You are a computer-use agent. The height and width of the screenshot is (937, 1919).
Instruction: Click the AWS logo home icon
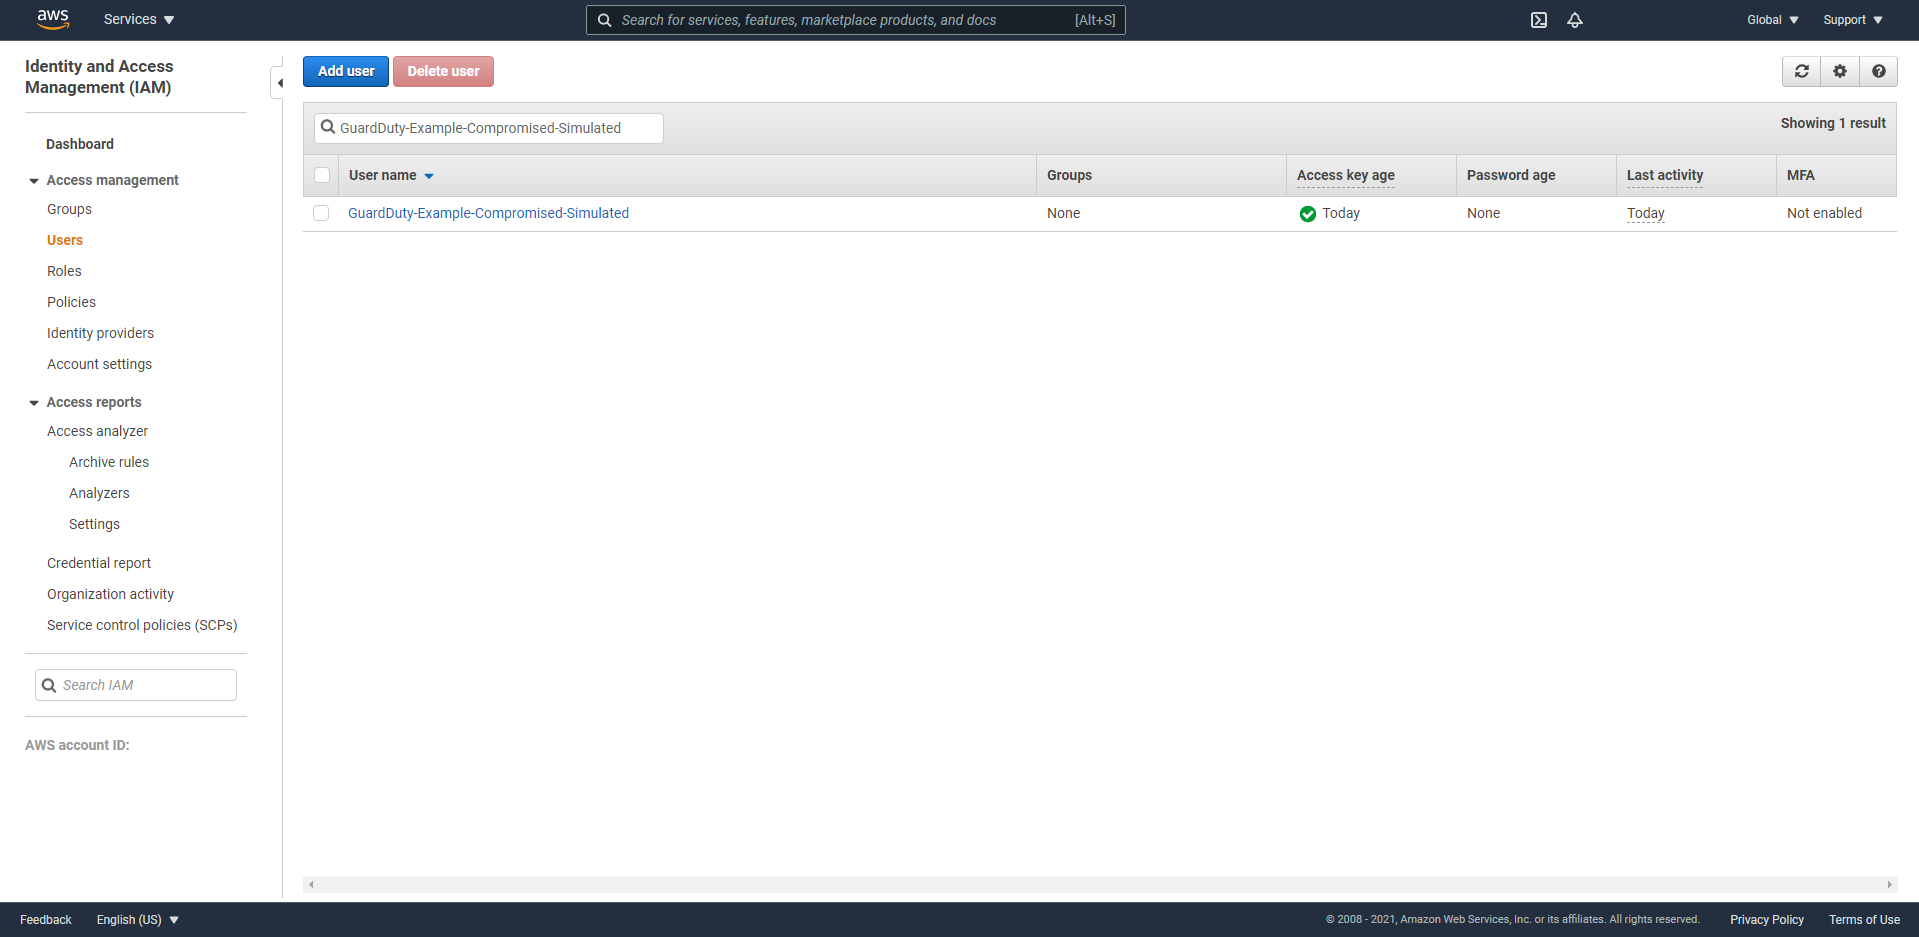click(53, 19)
